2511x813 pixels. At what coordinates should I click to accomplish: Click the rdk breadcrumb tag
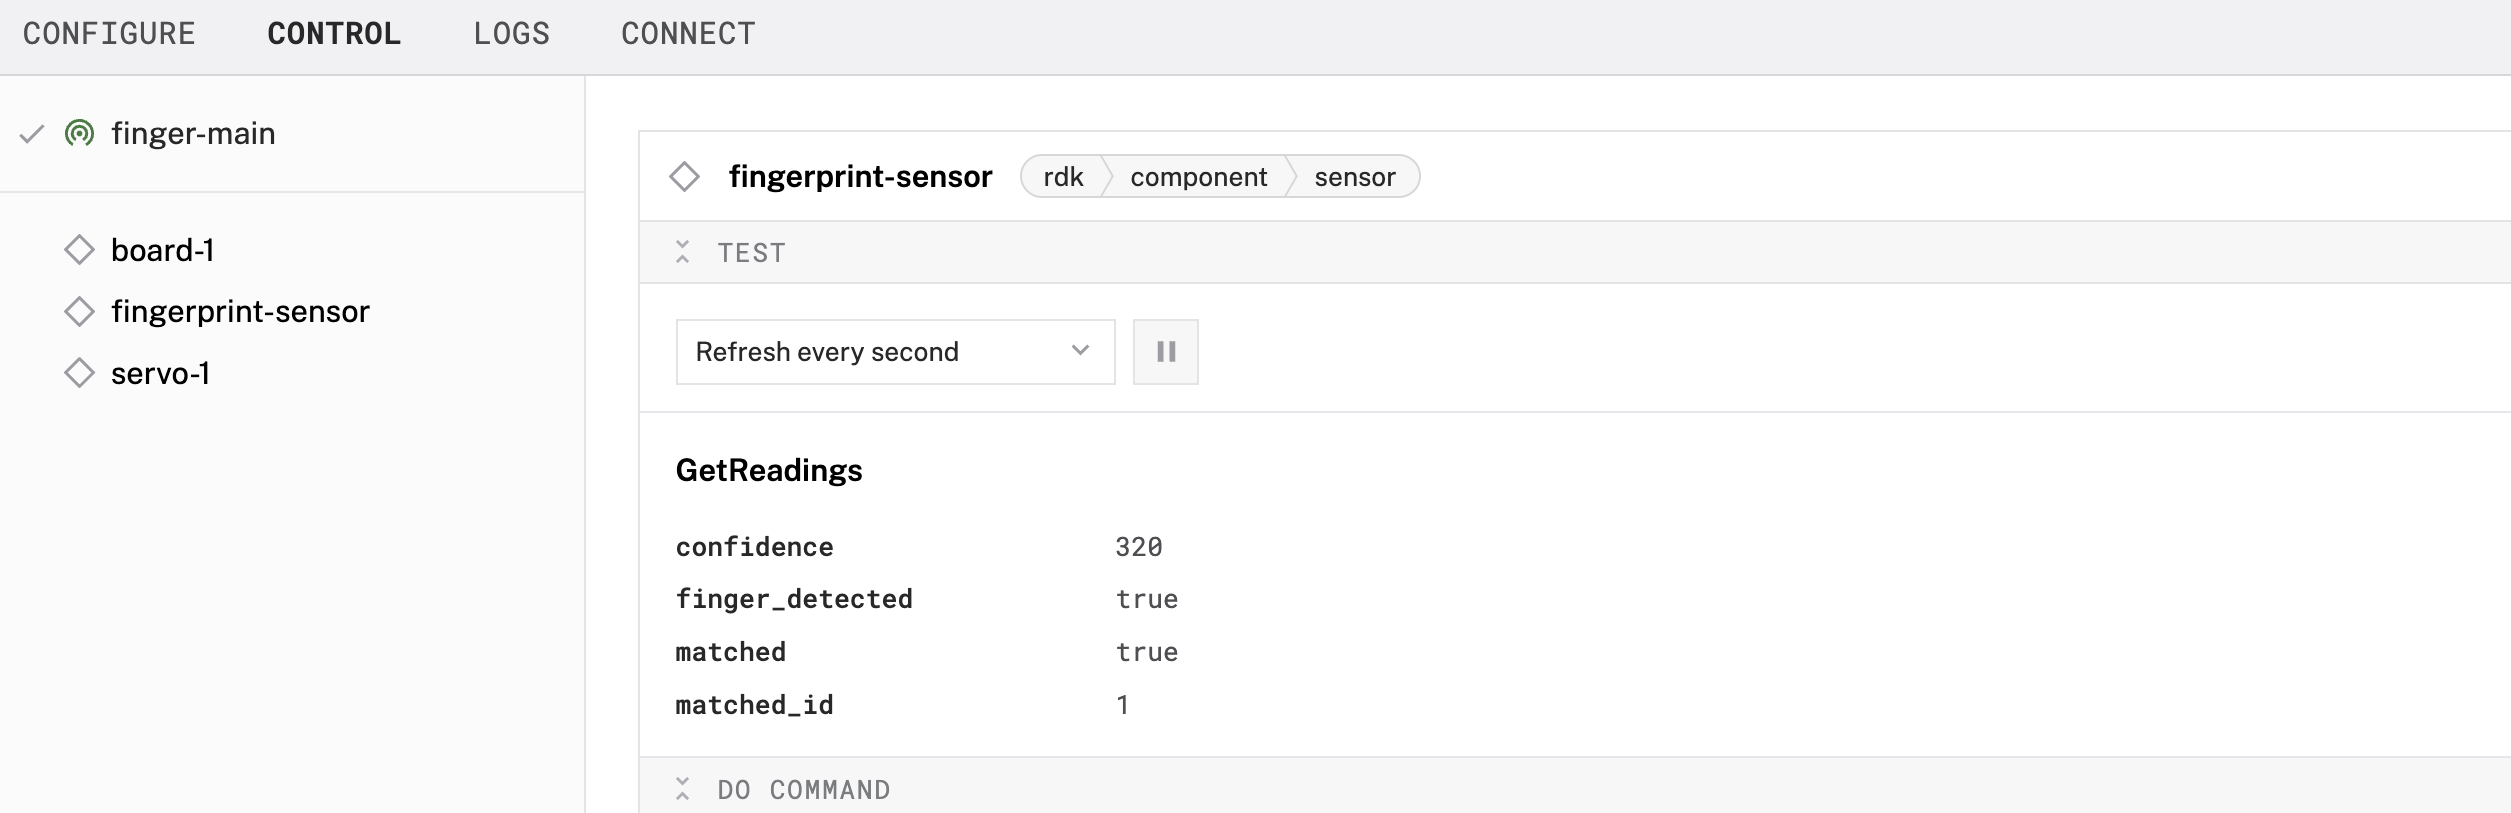(1063, 177)
